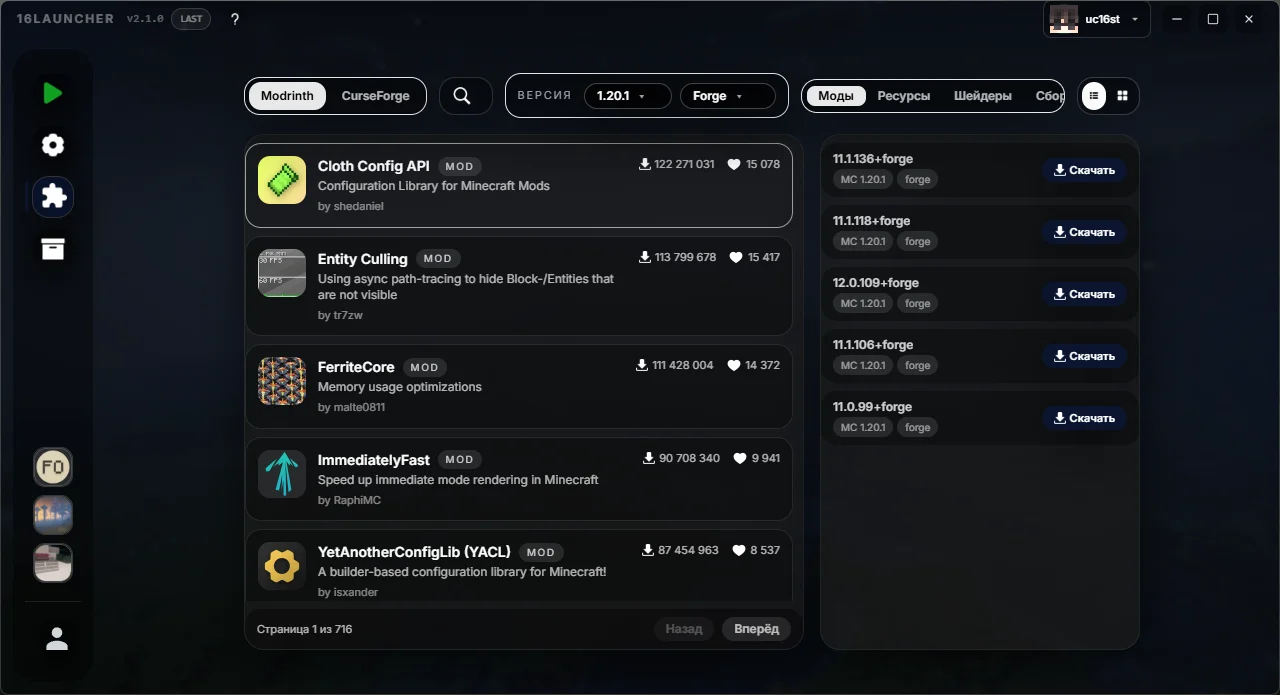Open the FO instance in sidebar

click(x=53, y=467)
